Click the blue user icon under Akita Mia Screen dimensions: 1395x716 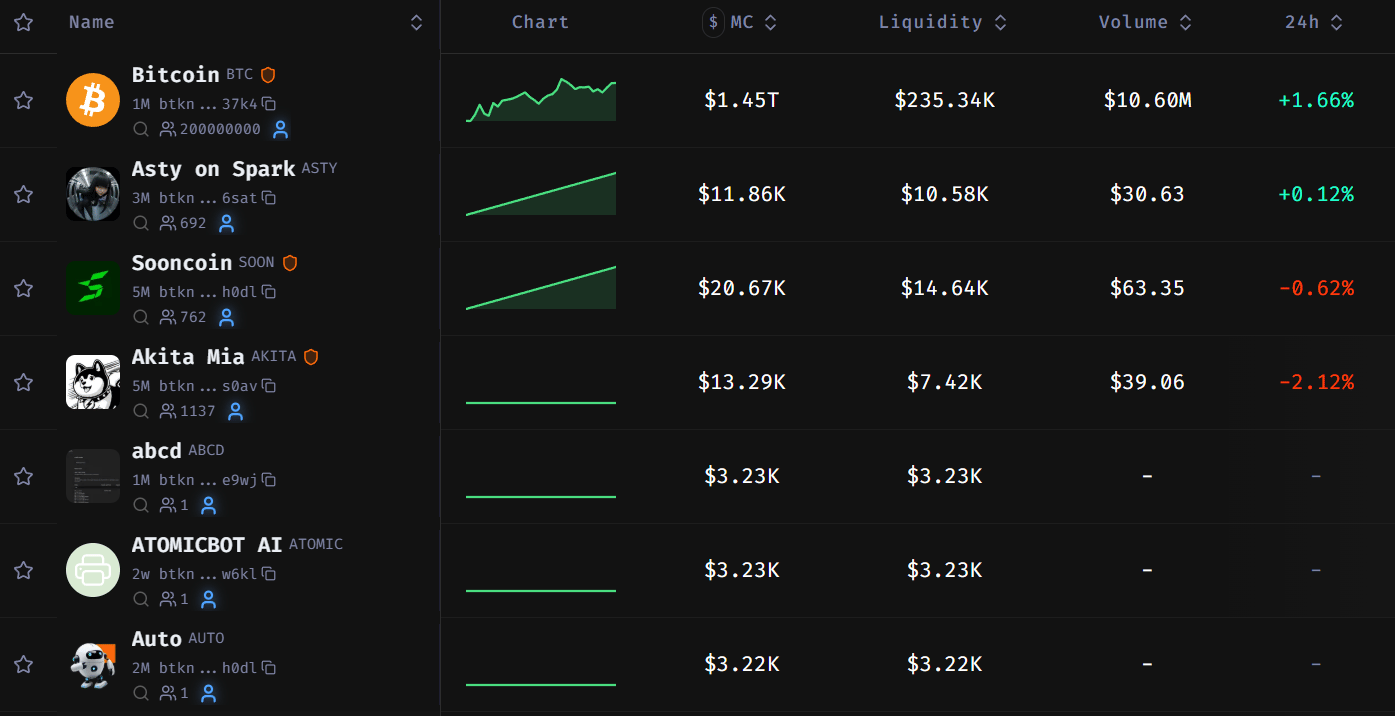235,411
